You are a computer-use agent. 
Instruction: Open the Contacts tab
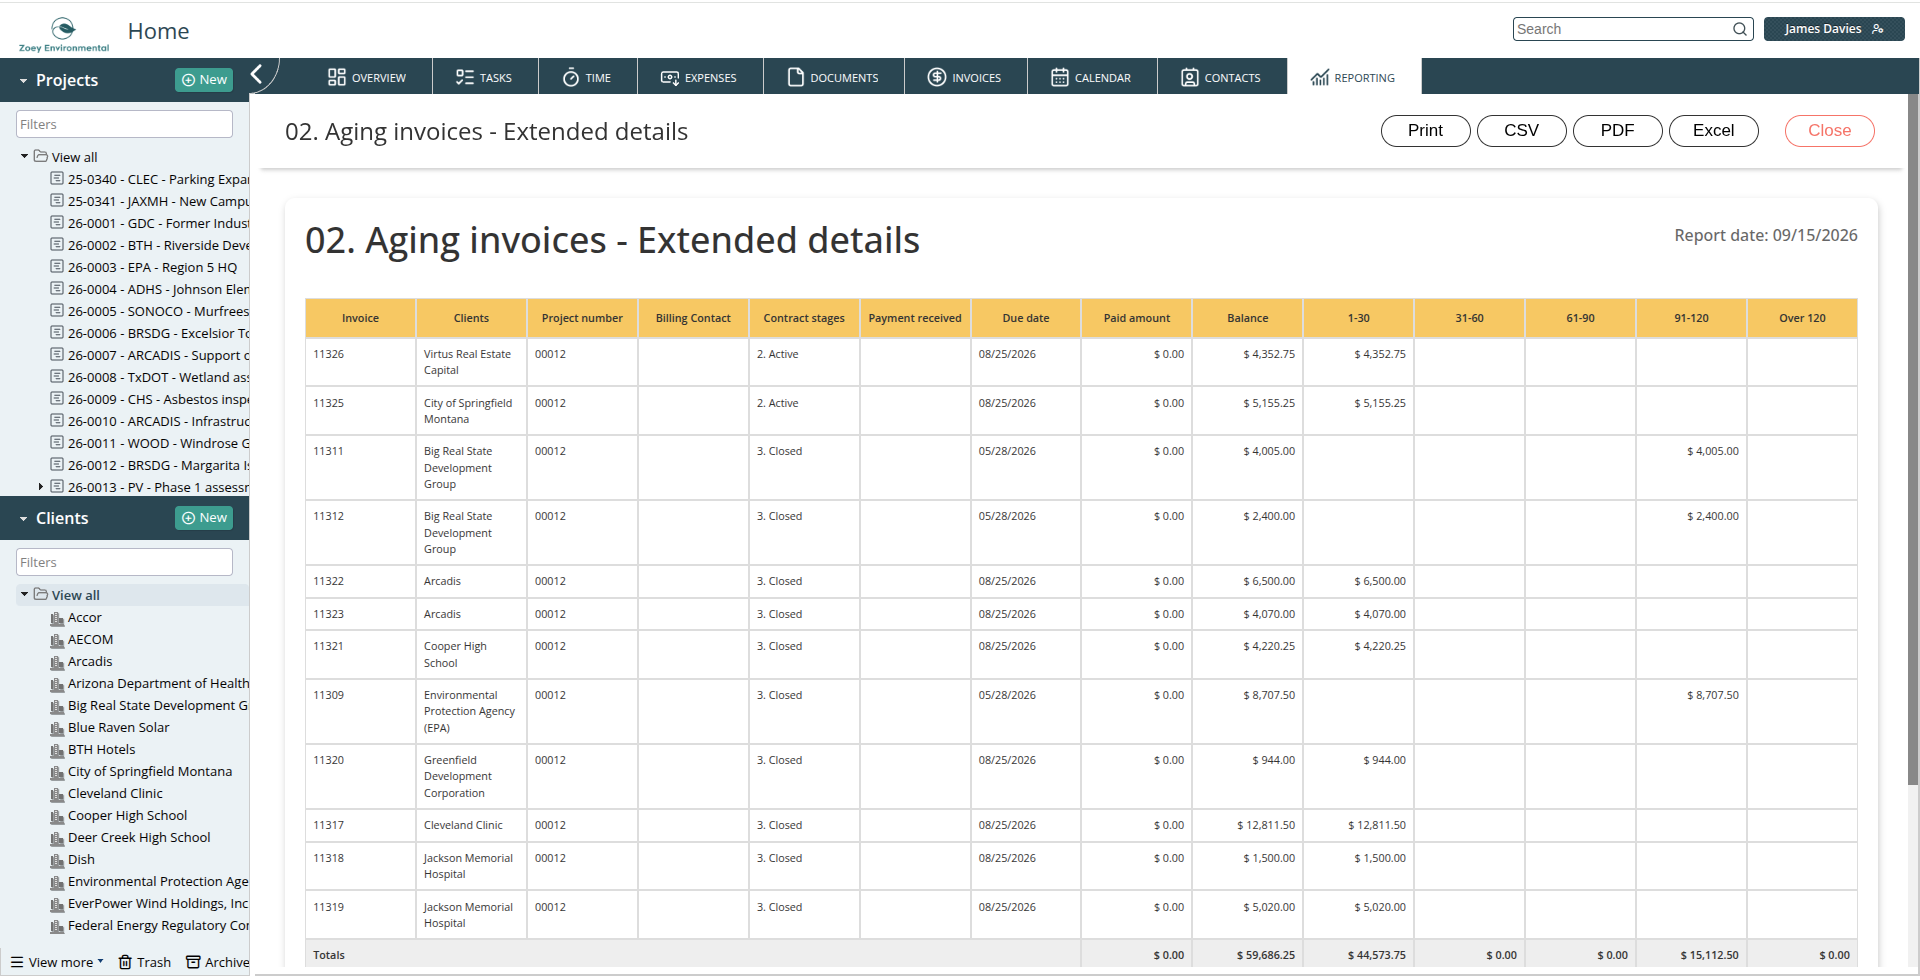pos(1221,77)
